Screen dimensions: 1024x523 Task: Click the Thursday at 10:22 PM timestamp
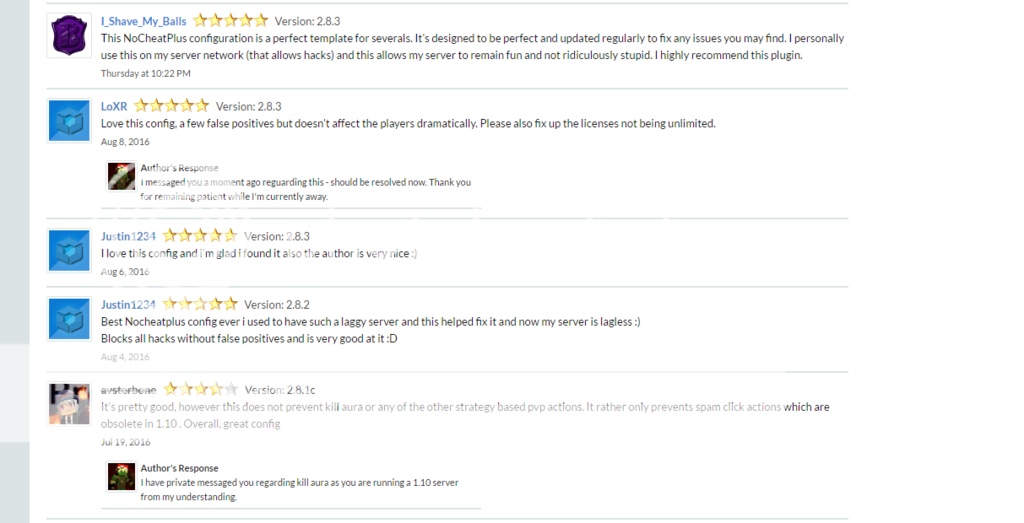coord(146,73)
